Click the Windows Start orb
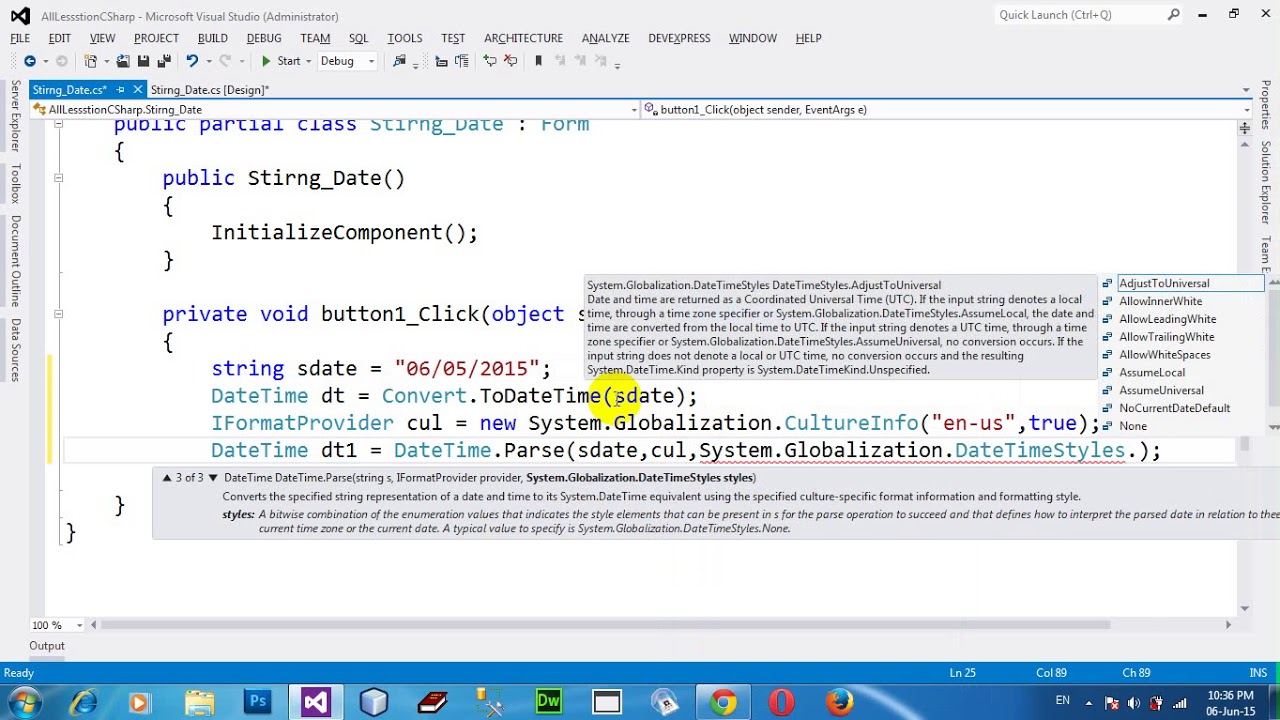 [23, 702]
